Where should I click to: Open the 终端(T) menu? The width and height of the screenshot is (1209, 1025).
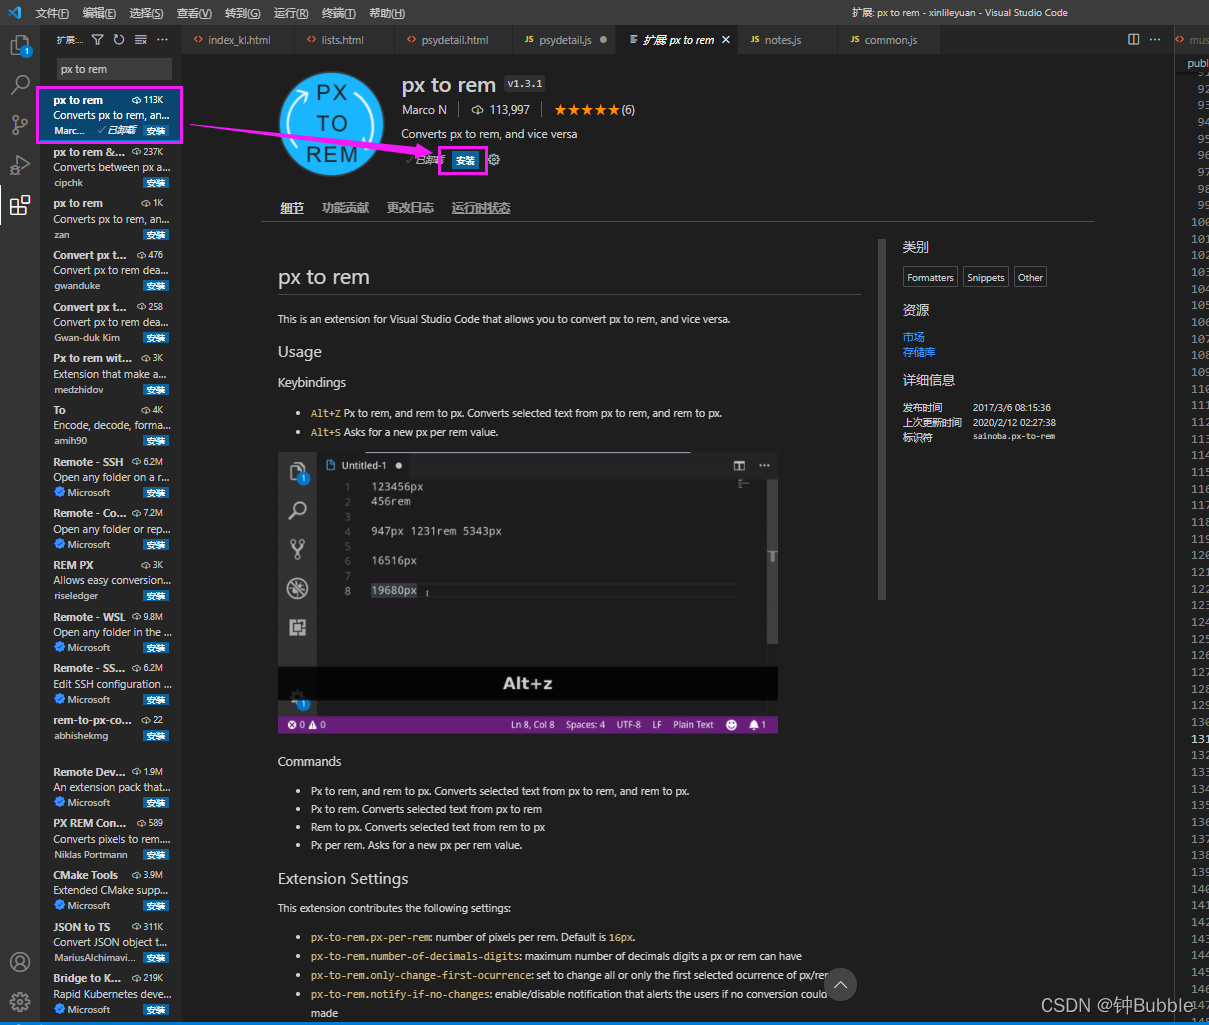(339, 13)
